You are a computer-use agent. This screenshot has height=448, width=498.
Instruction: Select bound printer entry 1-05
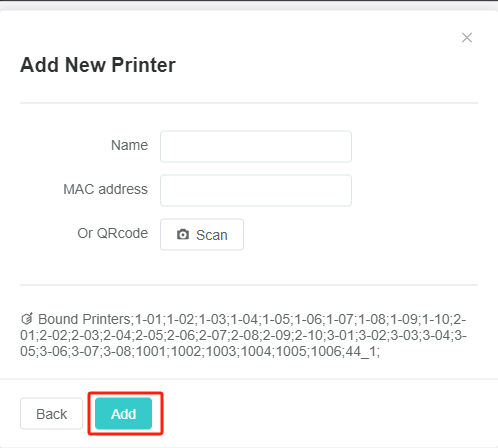coord(276,319)
